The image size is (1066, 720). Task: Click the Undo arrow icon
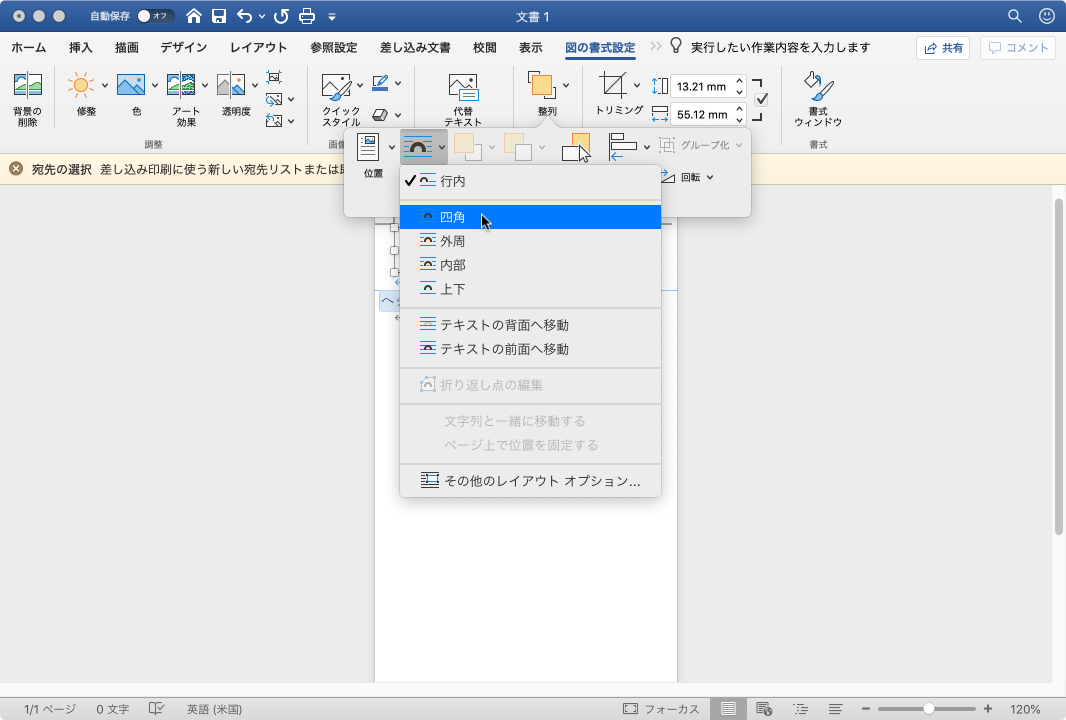pos(244,16)
